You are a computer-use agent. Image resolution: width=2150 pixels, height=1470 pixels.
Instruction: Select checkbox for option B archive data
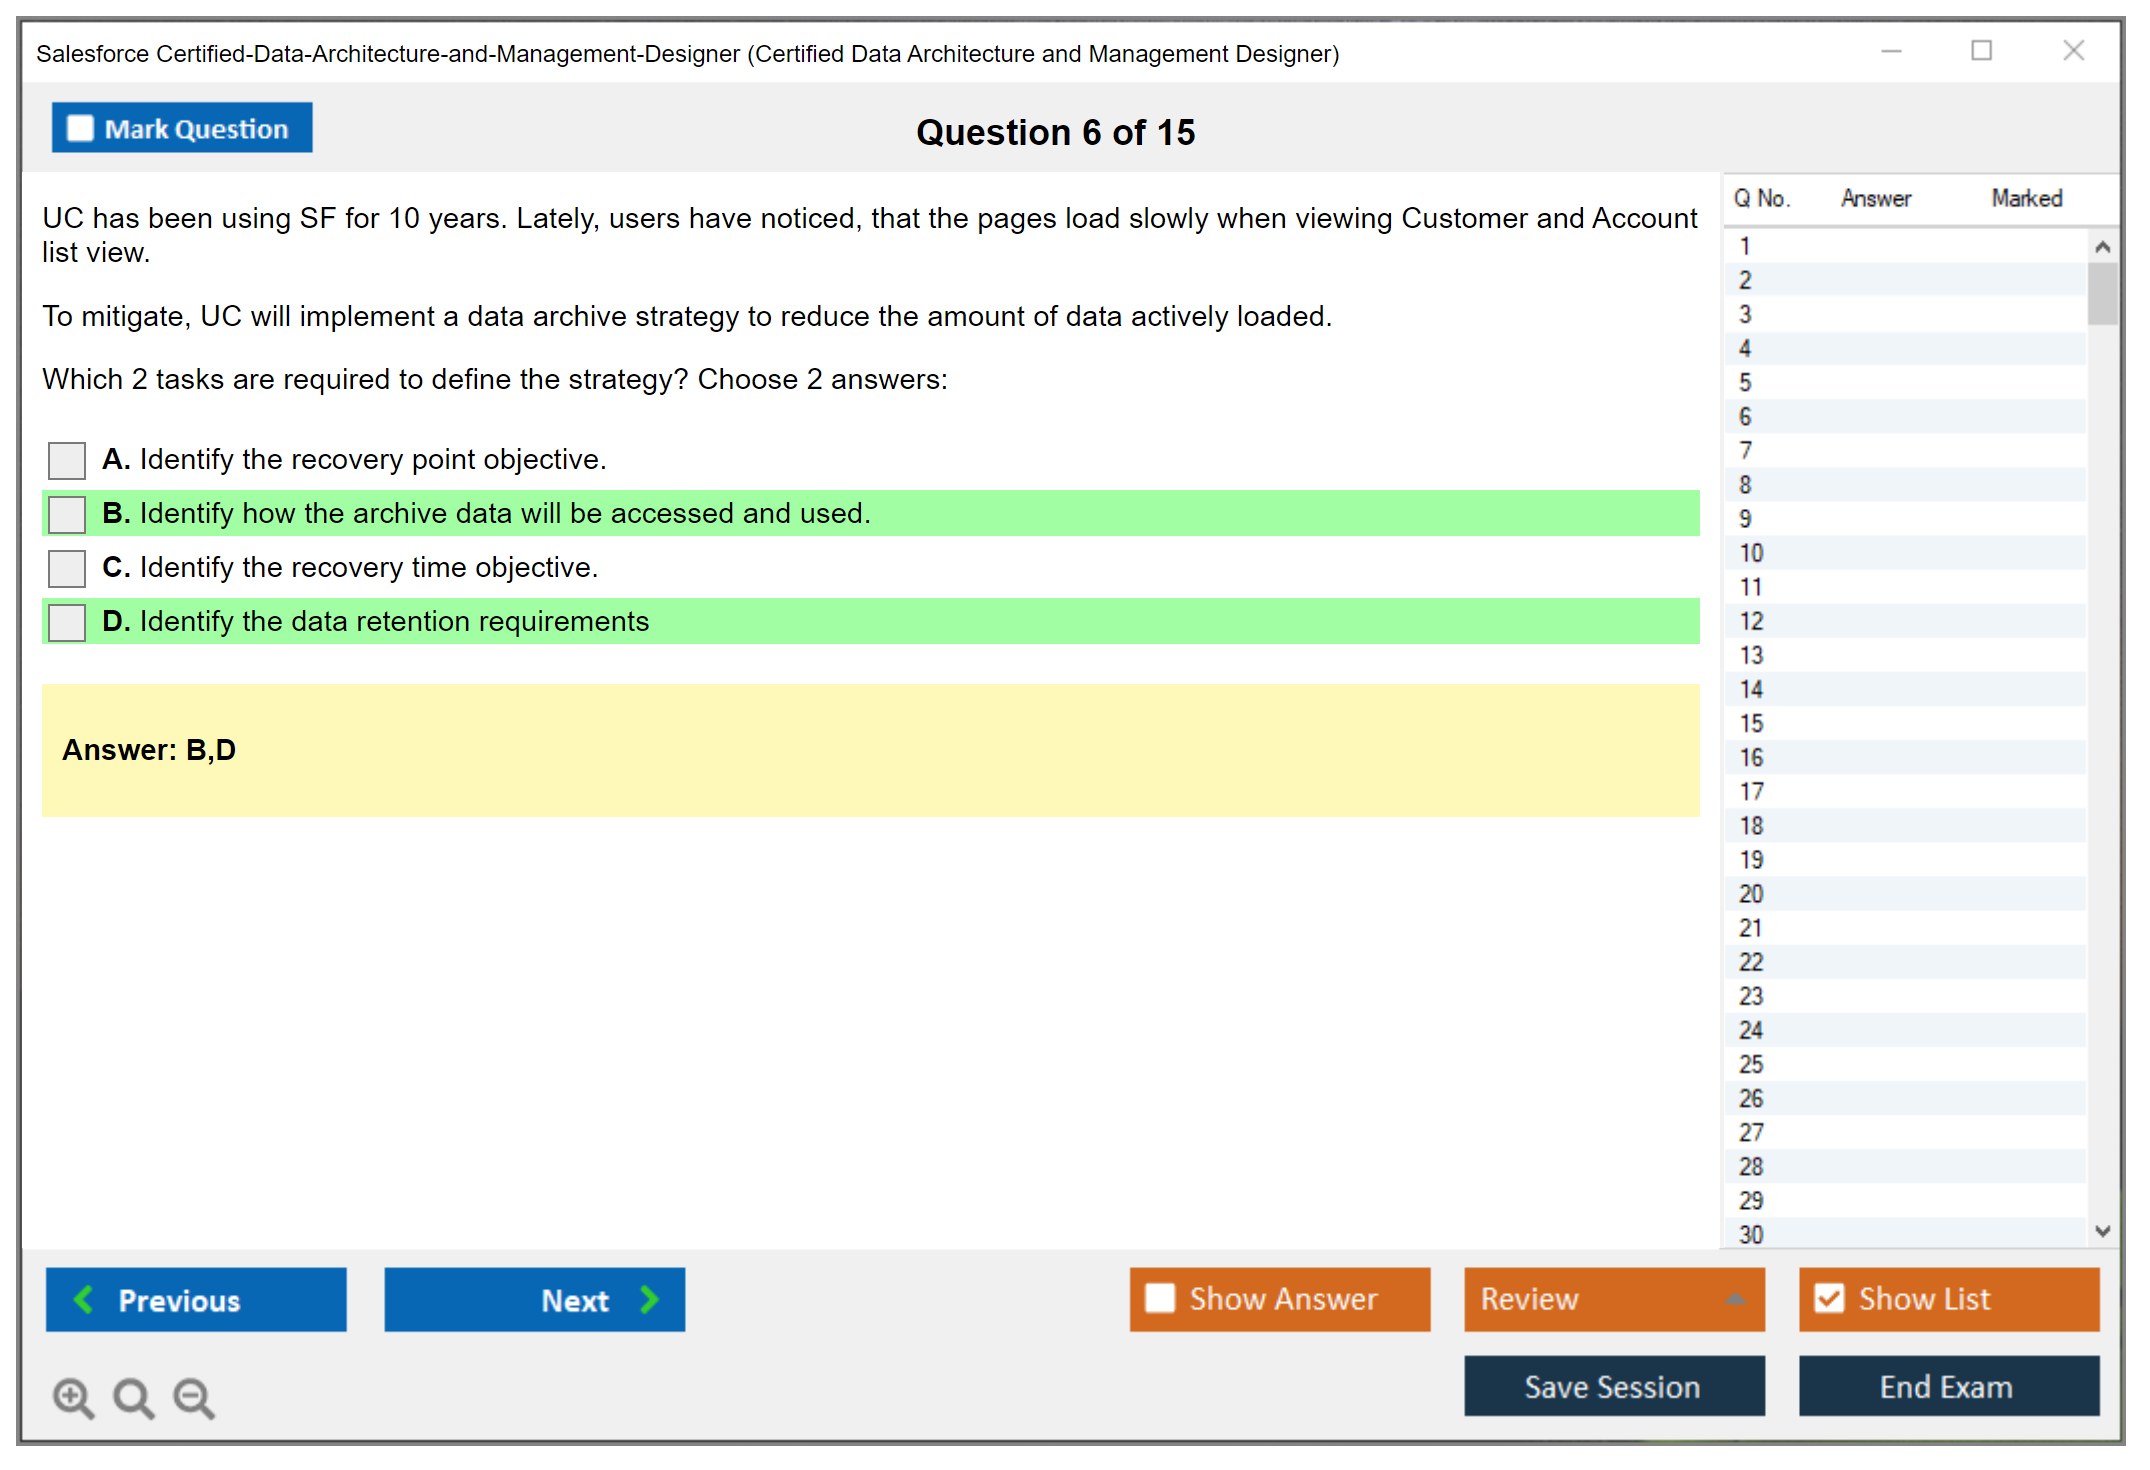point(67,514)
